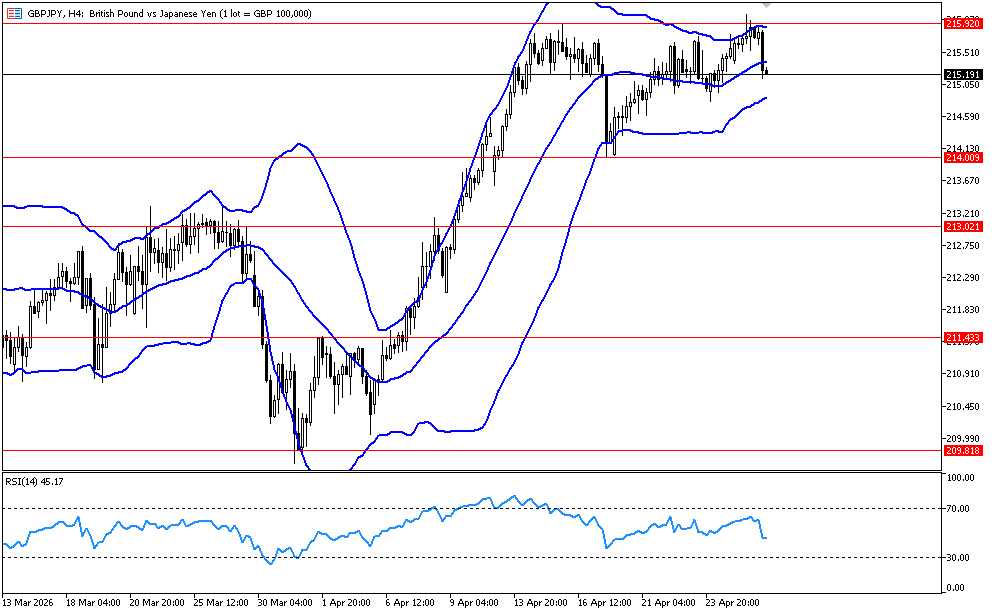Click the chart icon beside GBPJPY title

tap(13, 13)
